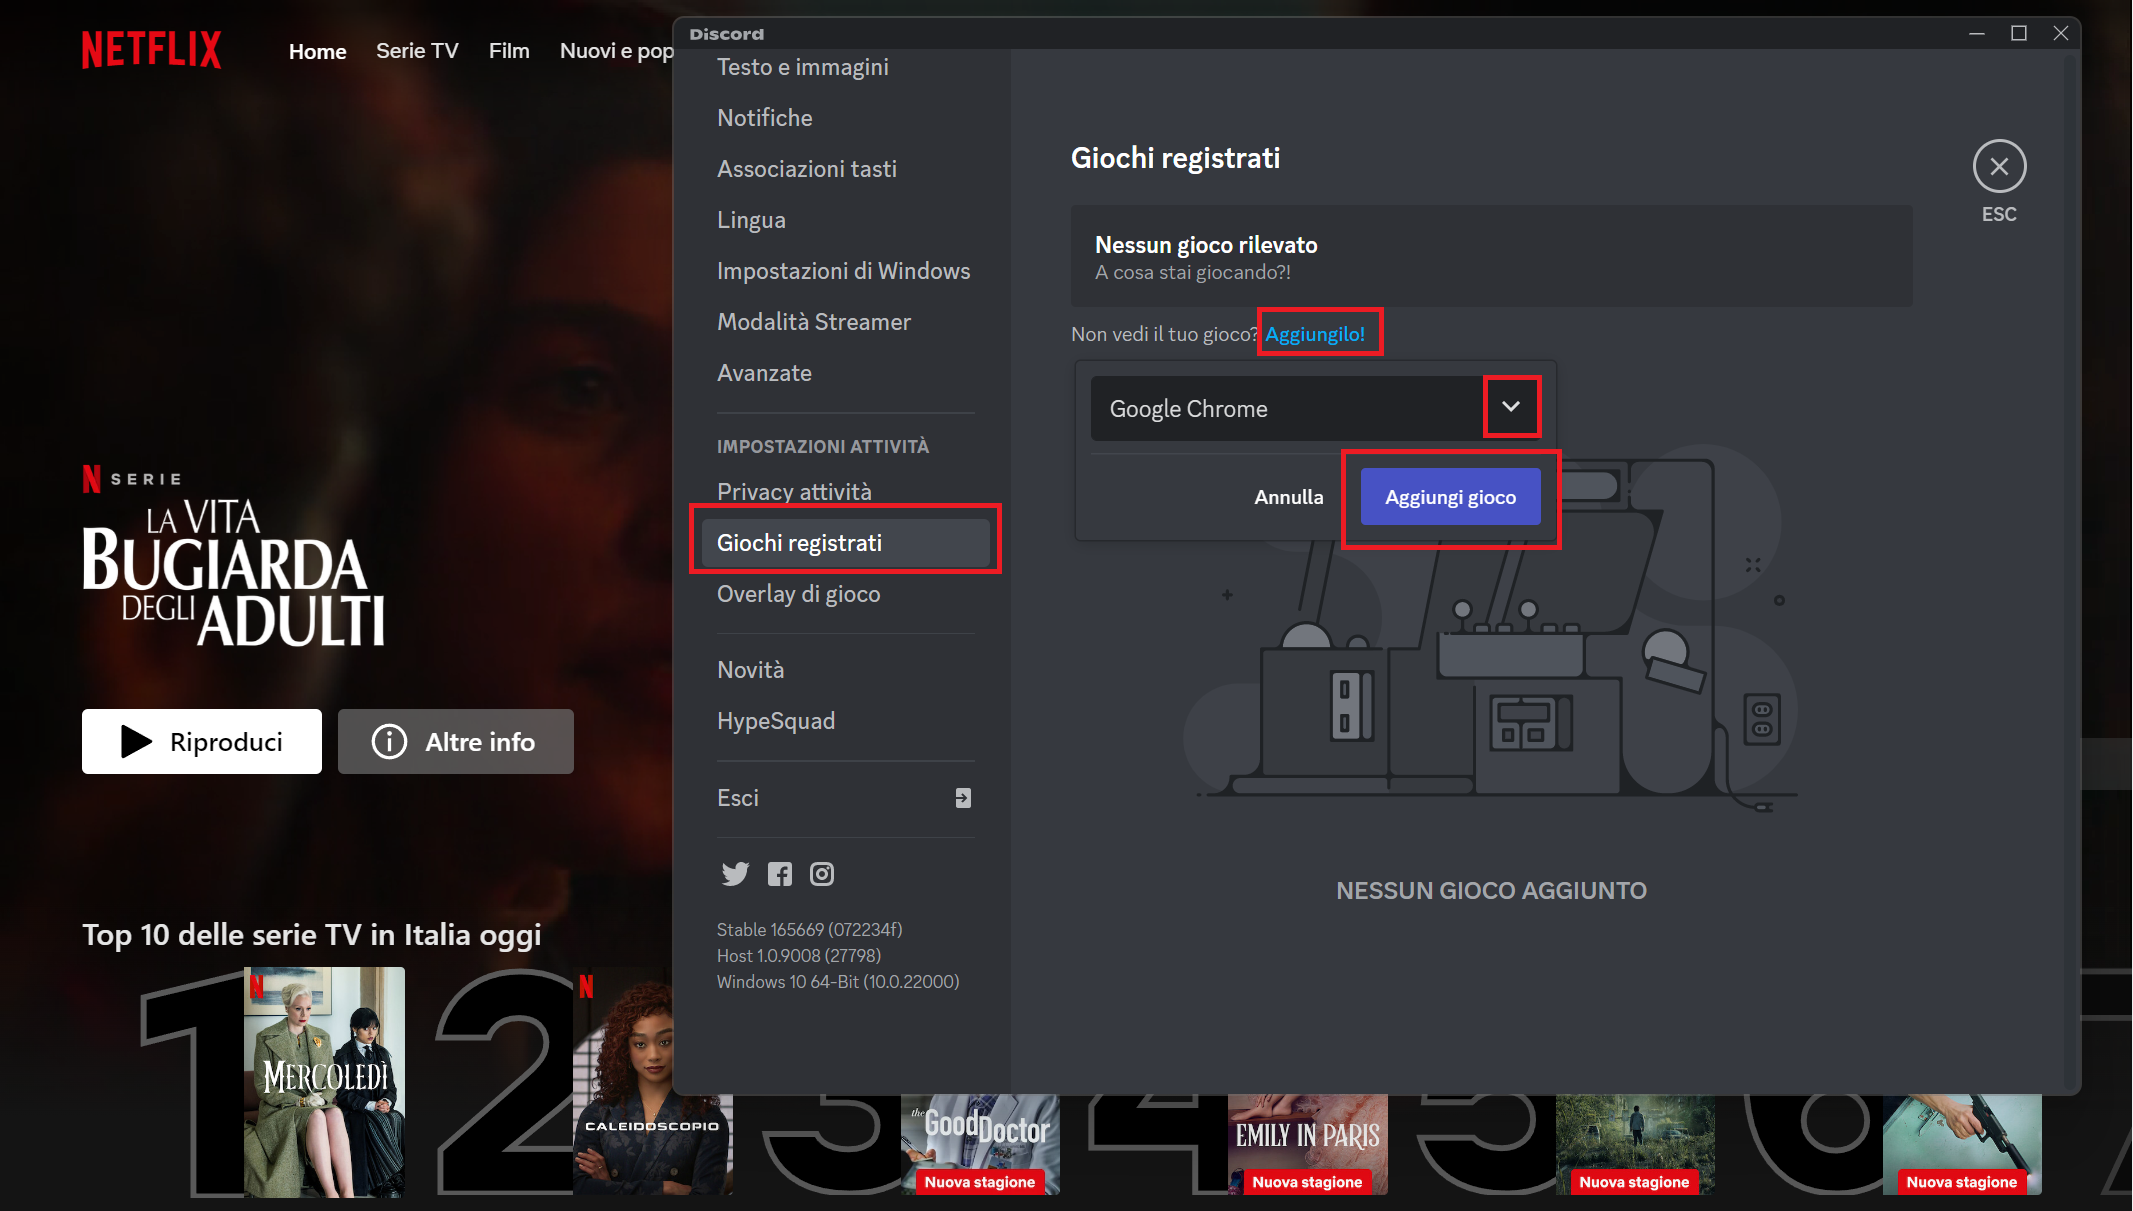Close settings with the ESC circle icon
Image resolution: width=2133 pixels, height=1211 pixels.
click(1998, 166)
